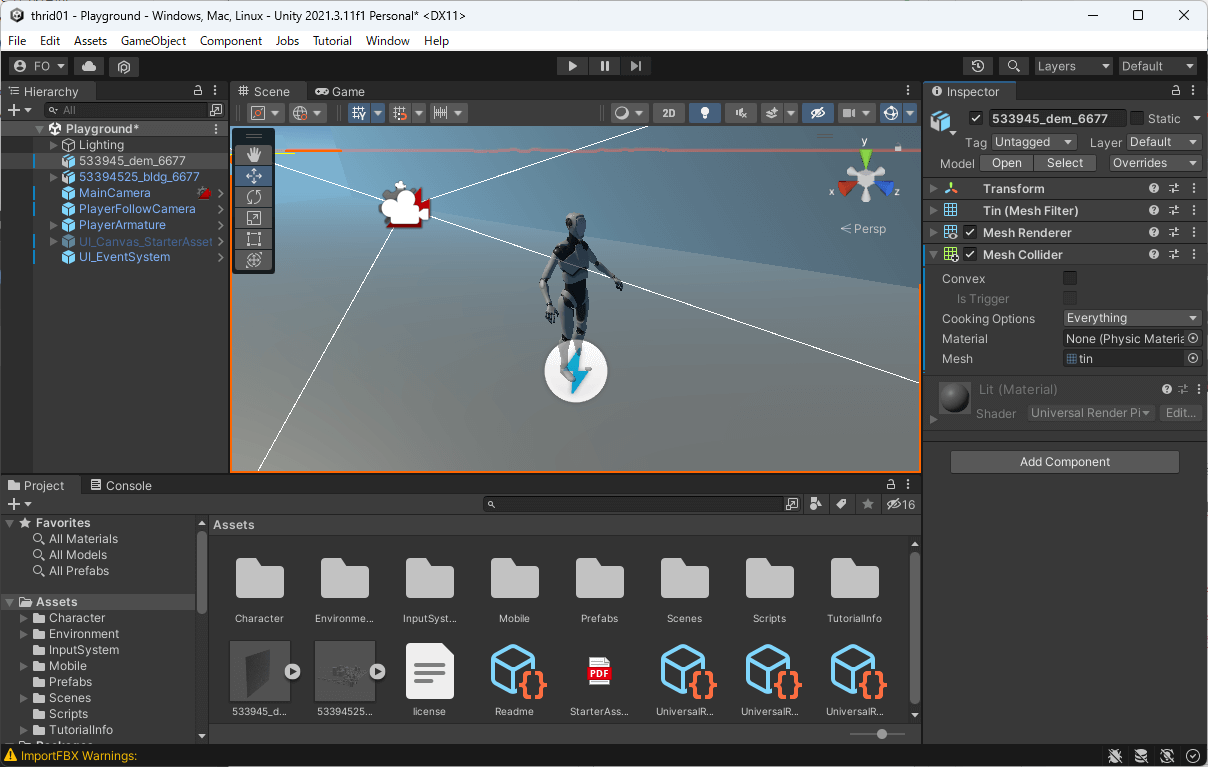Click the MainCamera gizmo in scene view
Viewport: 1208px width, 767px height.
coord(406,207)
